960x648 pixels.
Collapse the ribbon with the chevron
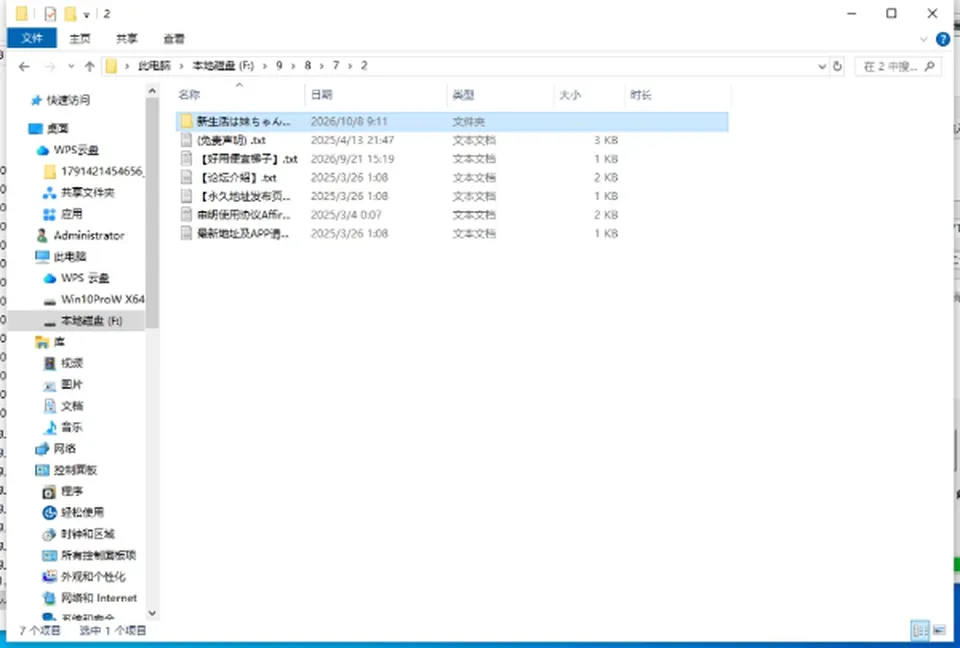[923, 39]
